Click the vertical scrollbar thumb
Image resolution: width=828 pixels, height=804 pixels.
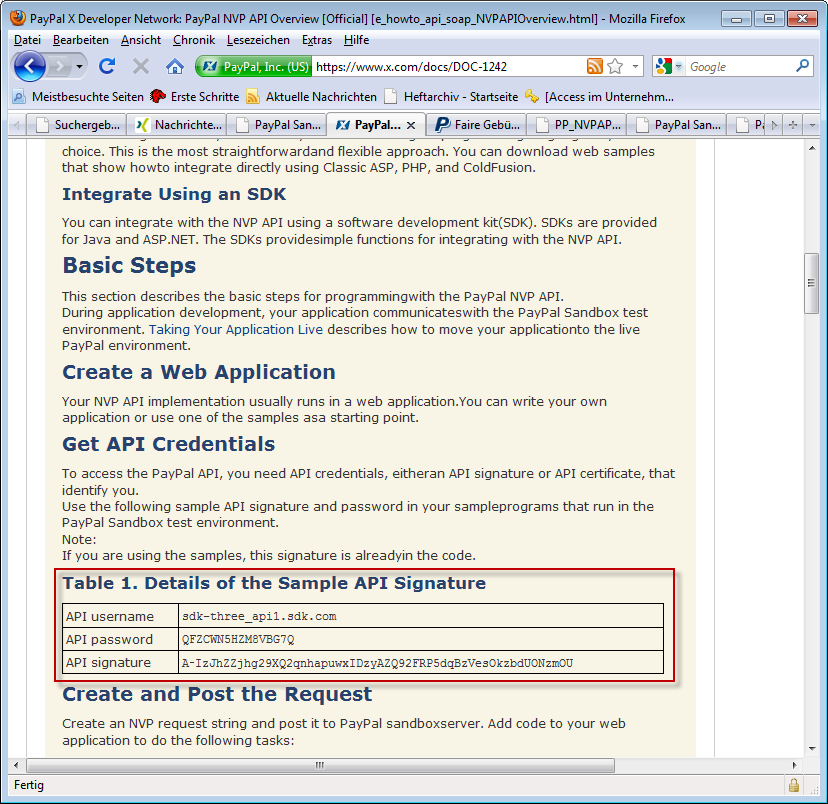point(812,284)
